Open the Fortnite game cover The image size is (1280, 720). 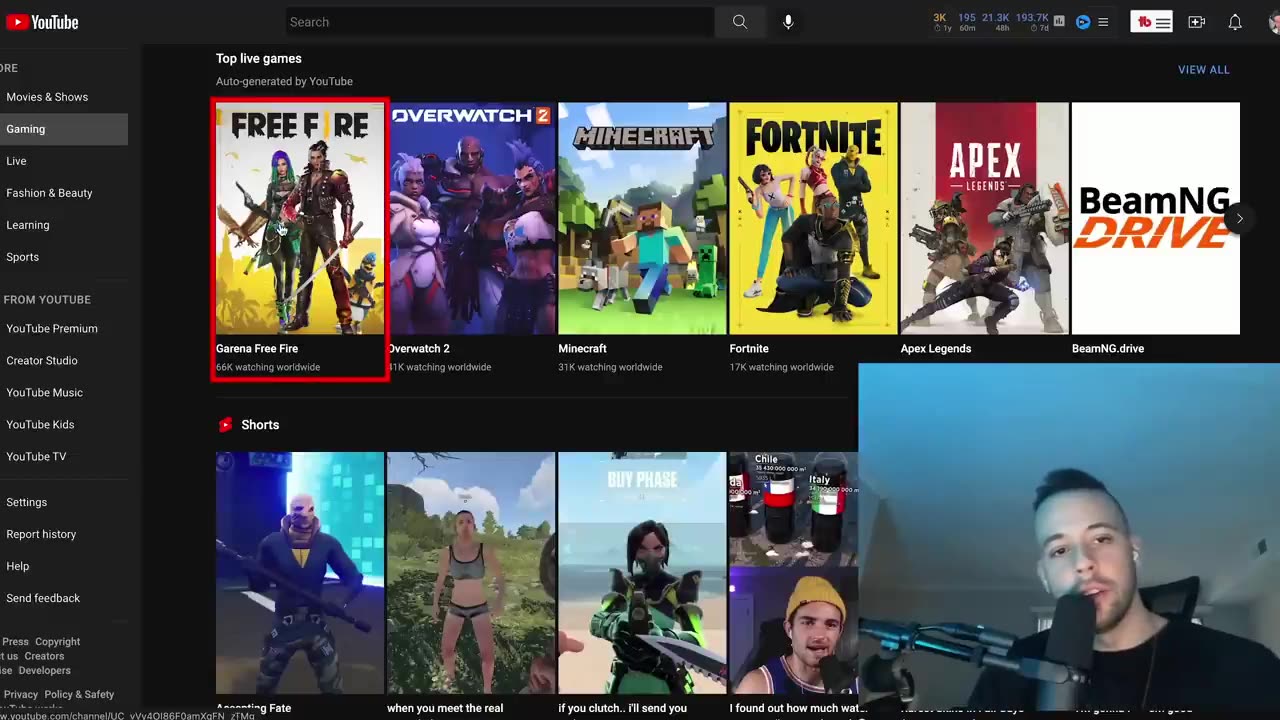(813, 218)
